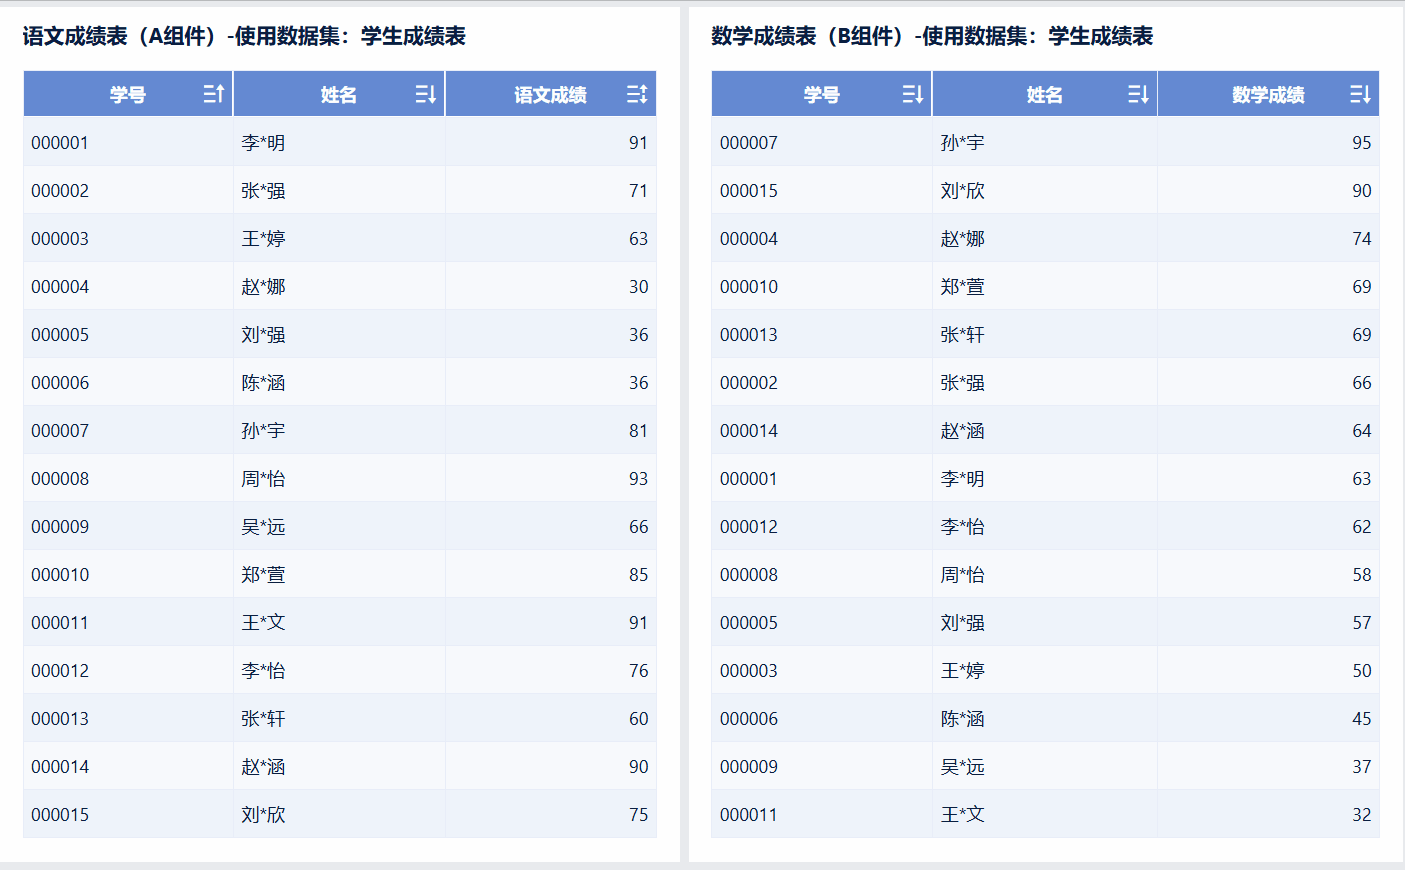Click 数学 score 95 of 孙*宇
The image size is (1405, 870).
(1361, 143)
